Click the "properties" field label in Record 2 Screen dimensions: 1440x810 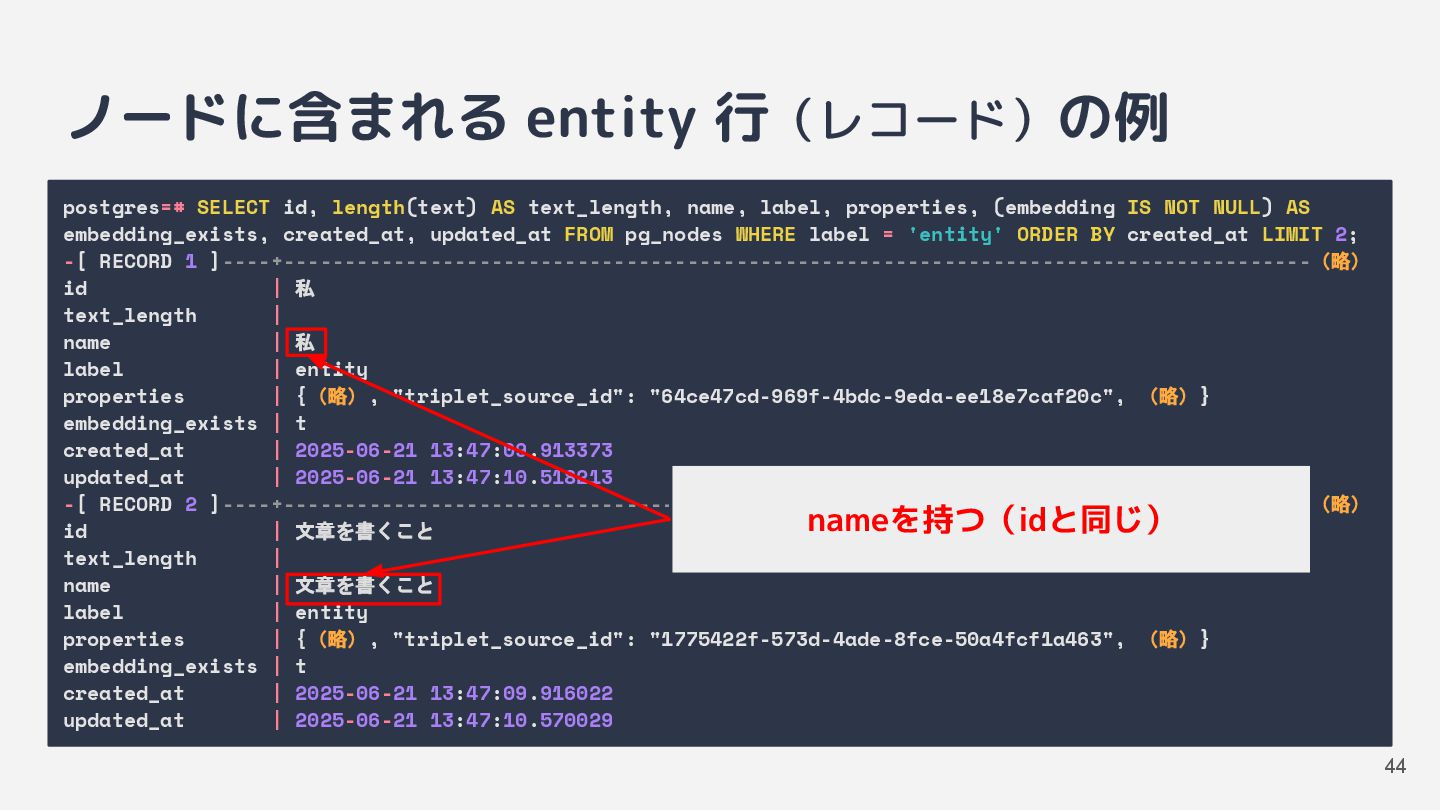point(124,640)
